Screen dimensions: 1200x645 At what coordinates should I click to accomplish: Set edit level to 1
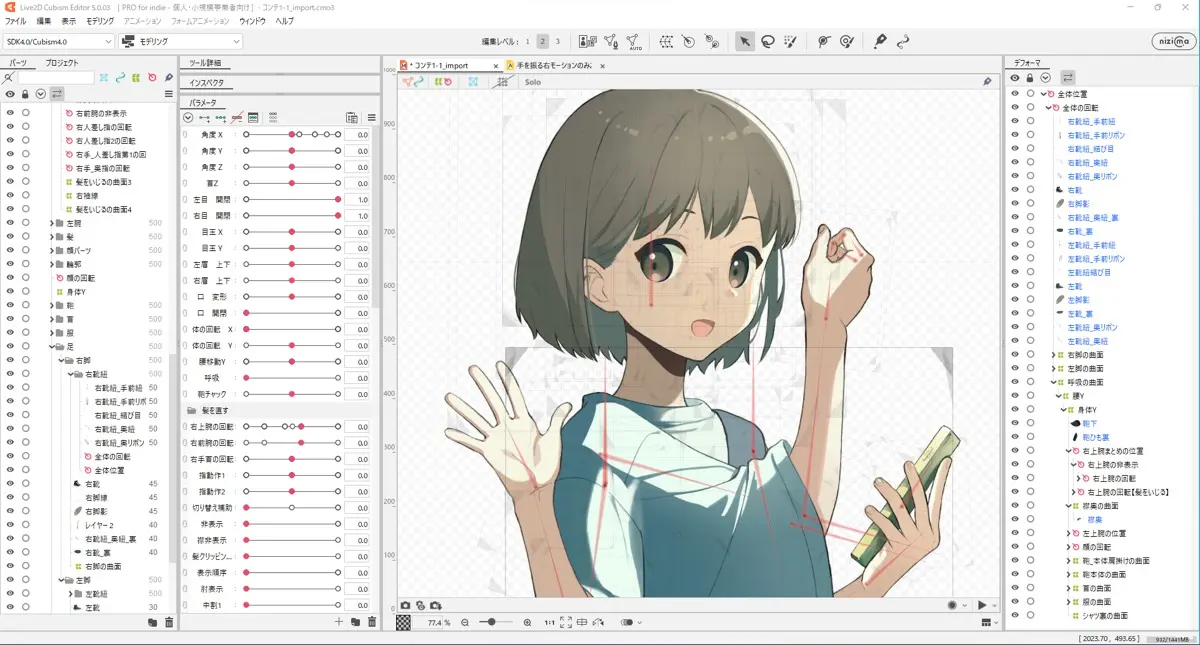point(526,42)
